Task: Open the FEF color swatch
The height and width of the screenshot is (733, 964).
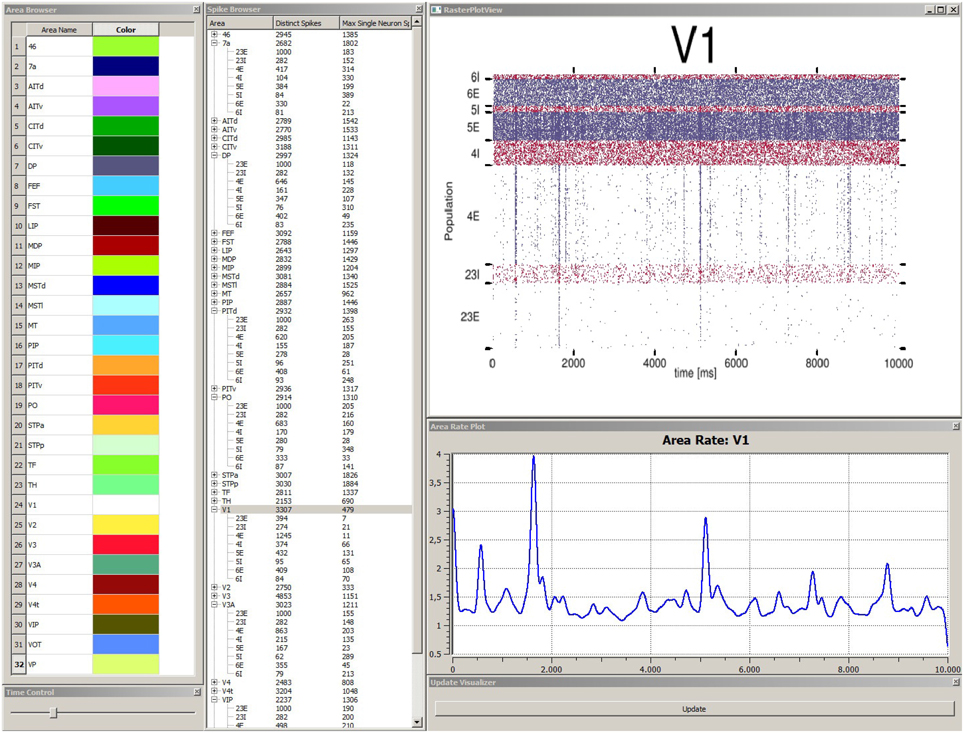Action: (125, 186)
